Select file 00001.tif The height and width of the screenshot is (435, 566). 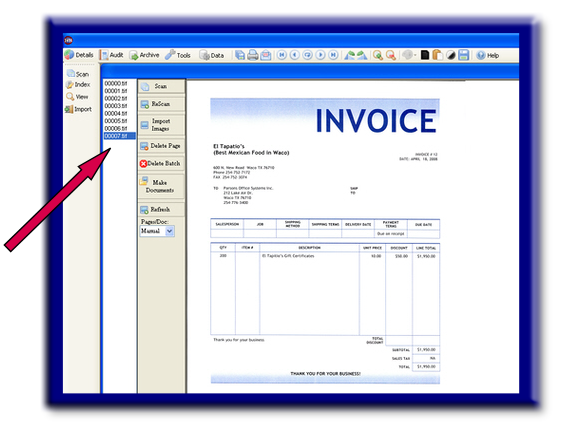pos(116,91)
